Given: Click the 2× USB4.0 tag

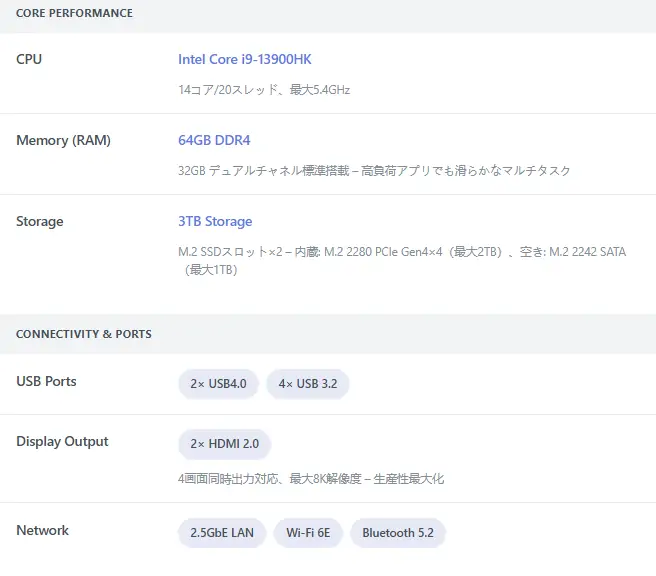Looking at the screenshot, I should click(218, 384).
